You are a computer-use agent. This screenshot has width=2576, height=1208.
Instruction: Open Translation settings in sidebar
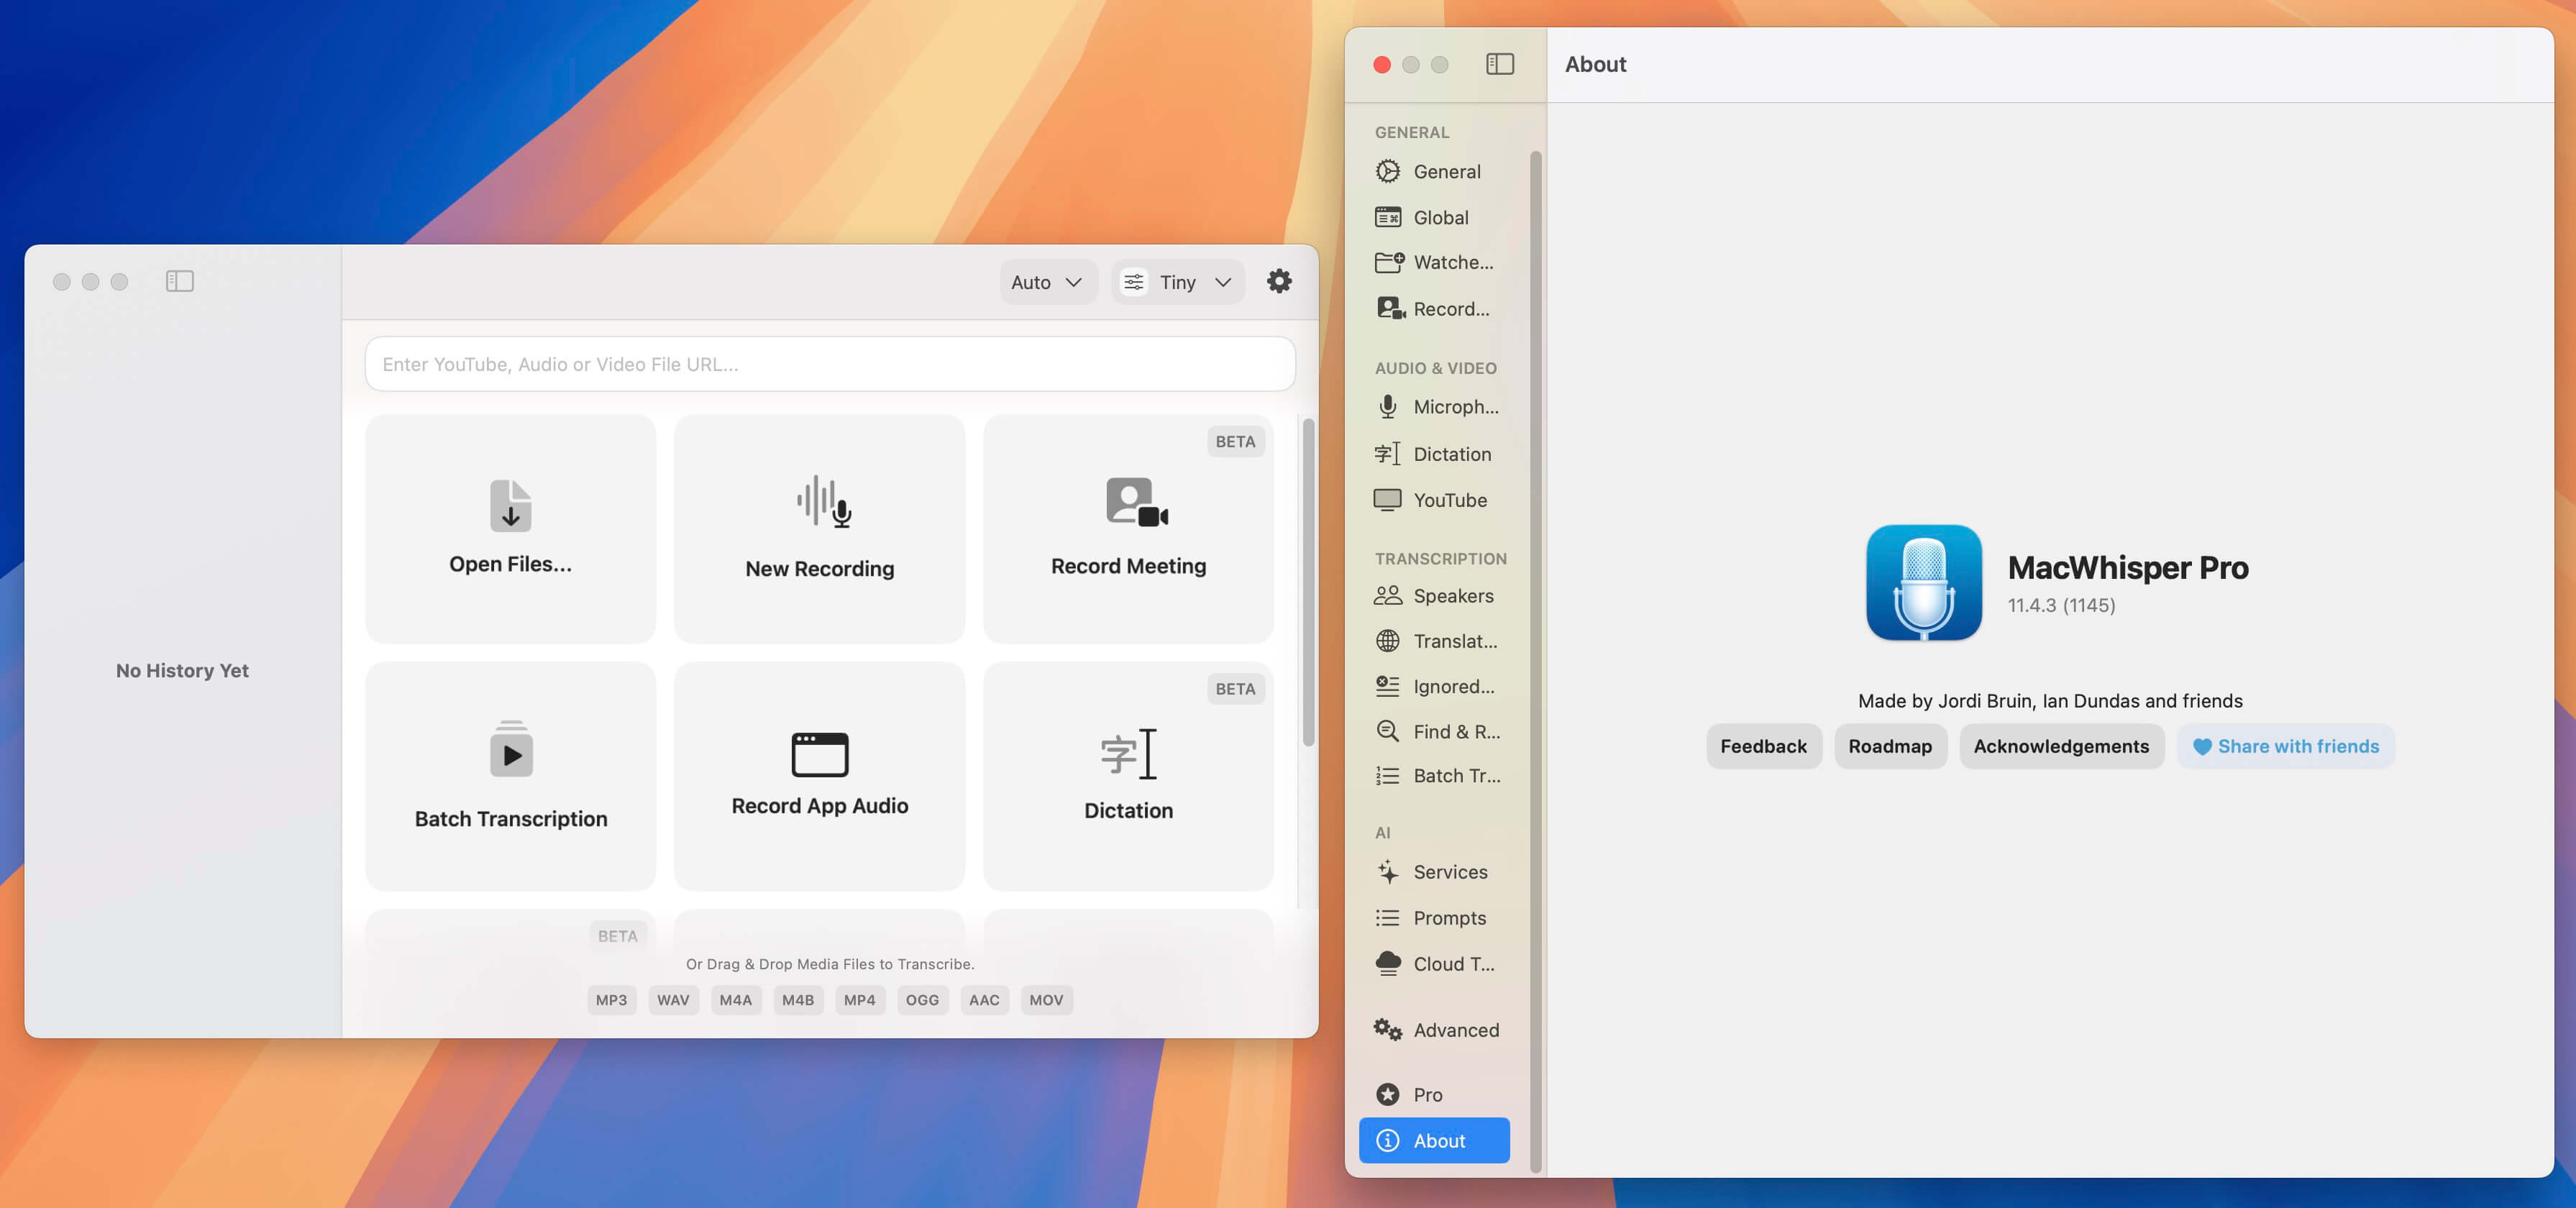(x=1434, y=641)
